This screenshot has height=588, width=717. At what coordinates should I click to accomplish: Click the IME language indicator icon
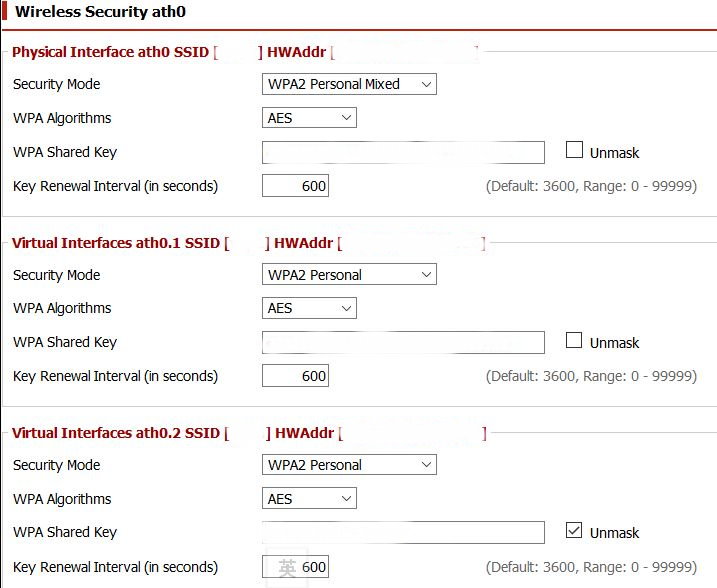[287, 567]
